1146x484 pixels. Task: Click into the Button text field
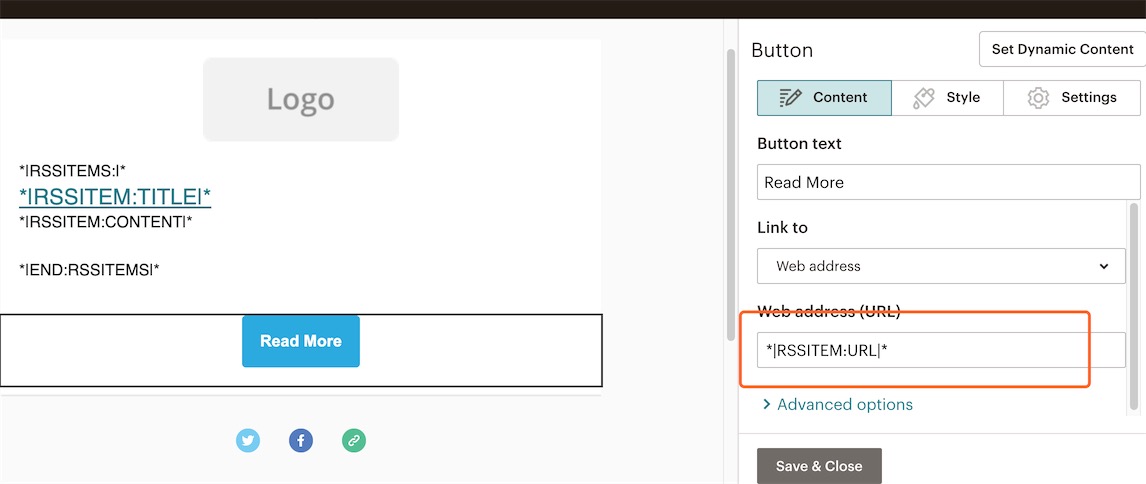coord(949,182)
